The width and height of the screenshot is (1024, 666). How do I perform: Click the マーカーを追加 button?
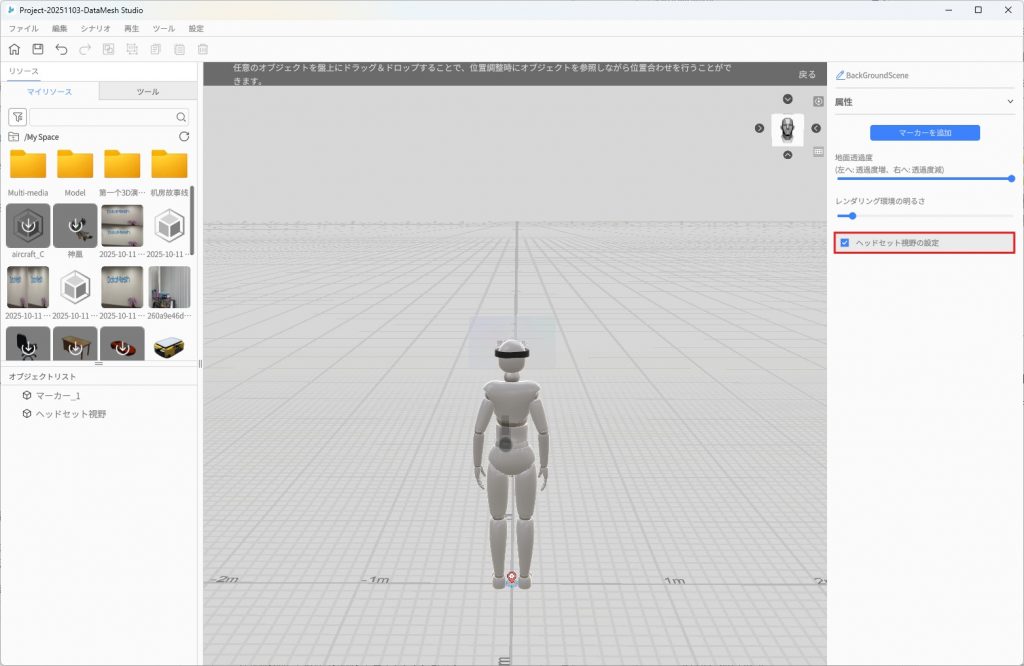[x=924, y=132]
